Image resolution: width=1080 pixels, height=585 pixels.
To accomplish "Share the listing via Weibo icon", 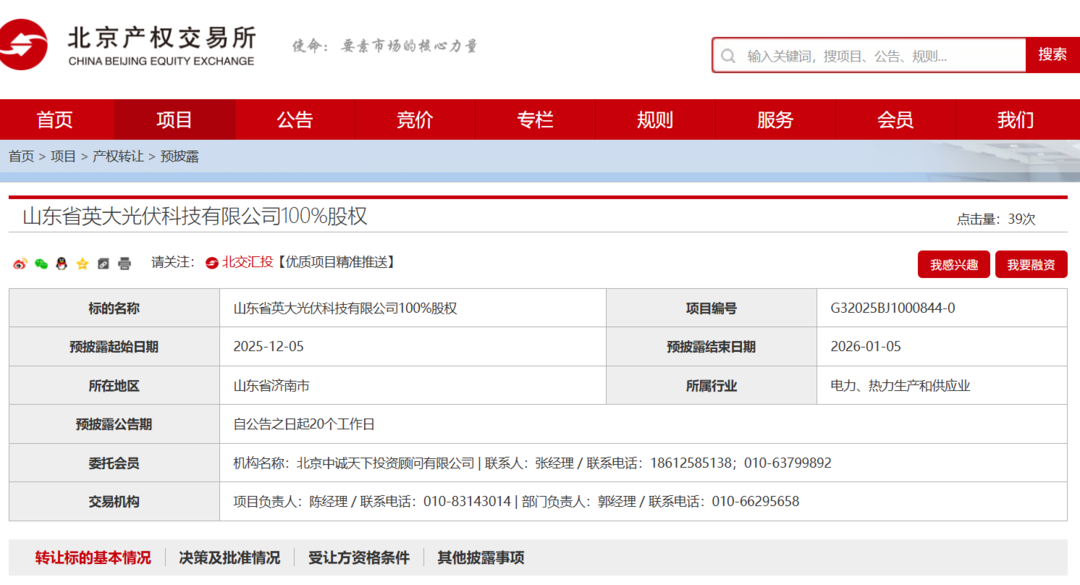I will [21, 263].
